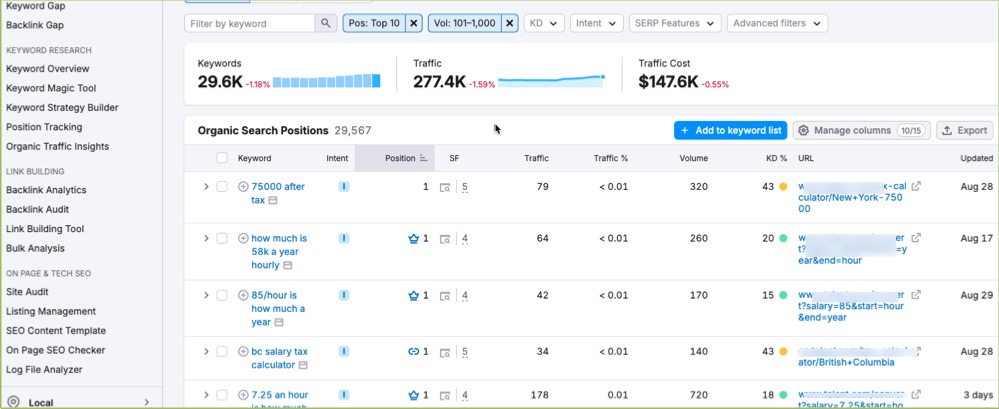
Task: Open Backlink Analytics in sidebar
Action: (46, 190)
